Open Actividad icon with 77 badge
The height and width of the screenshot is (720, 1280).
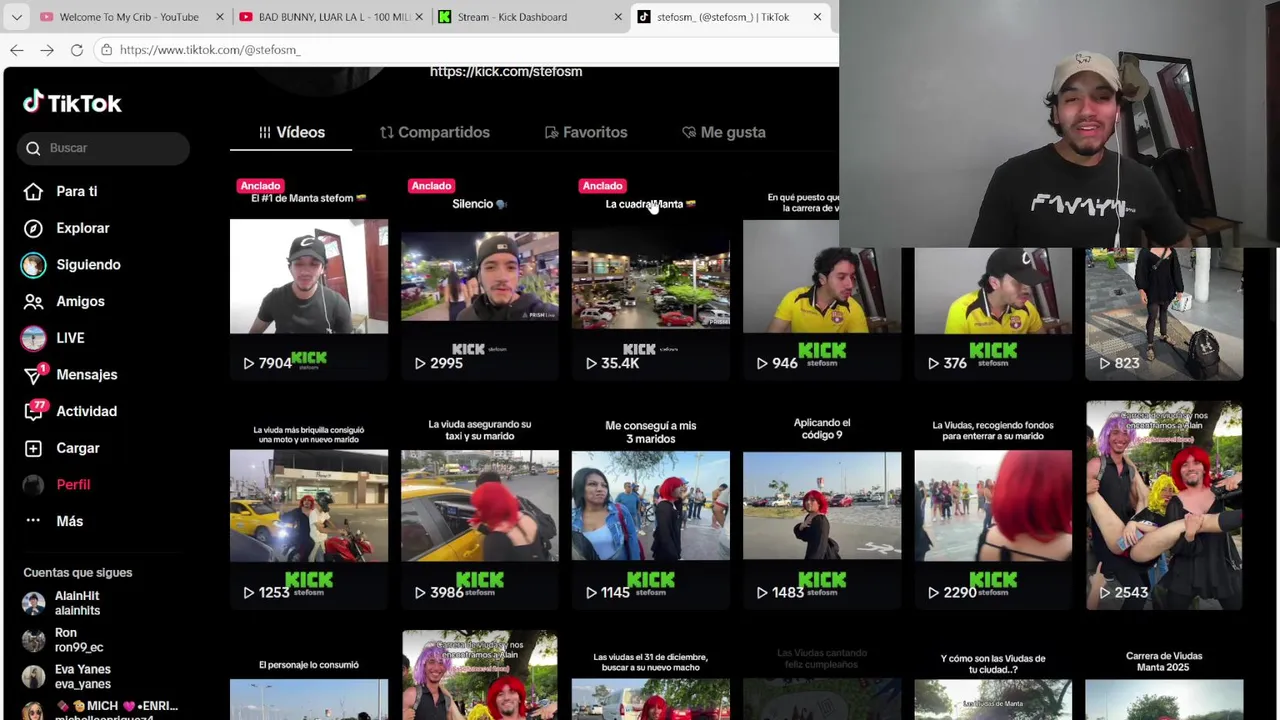point(34,411)
